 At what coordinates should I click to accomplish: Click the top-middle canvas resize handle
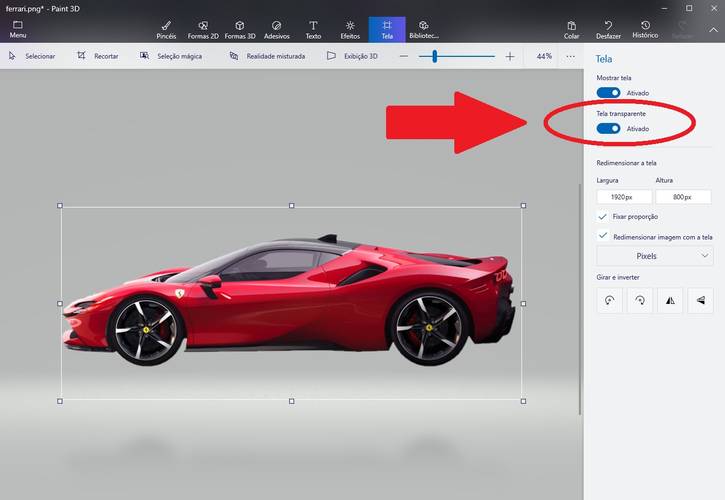click(x=291, y=205)
